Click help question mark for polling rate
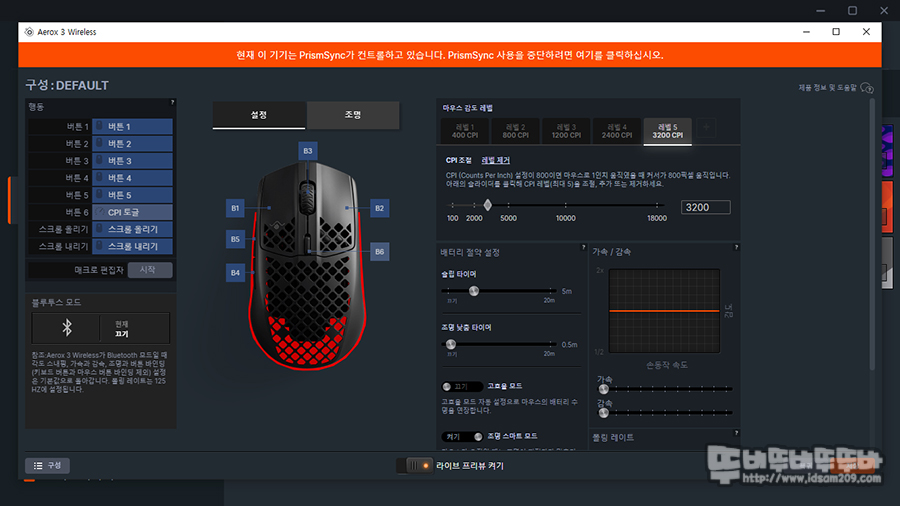Image resolution: width=900 pixels, height=506 pixels. tap(736, 433)
